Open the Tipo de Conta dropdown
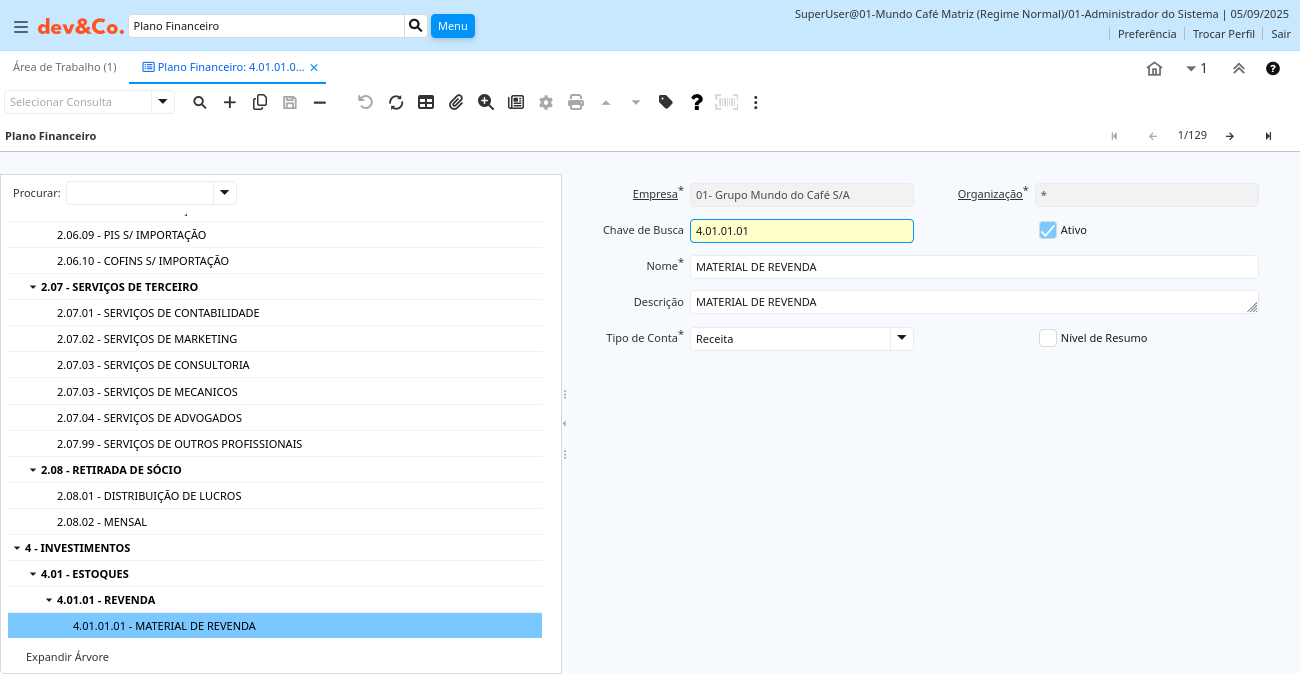1300x674 pixels. [x=902, y=338]
